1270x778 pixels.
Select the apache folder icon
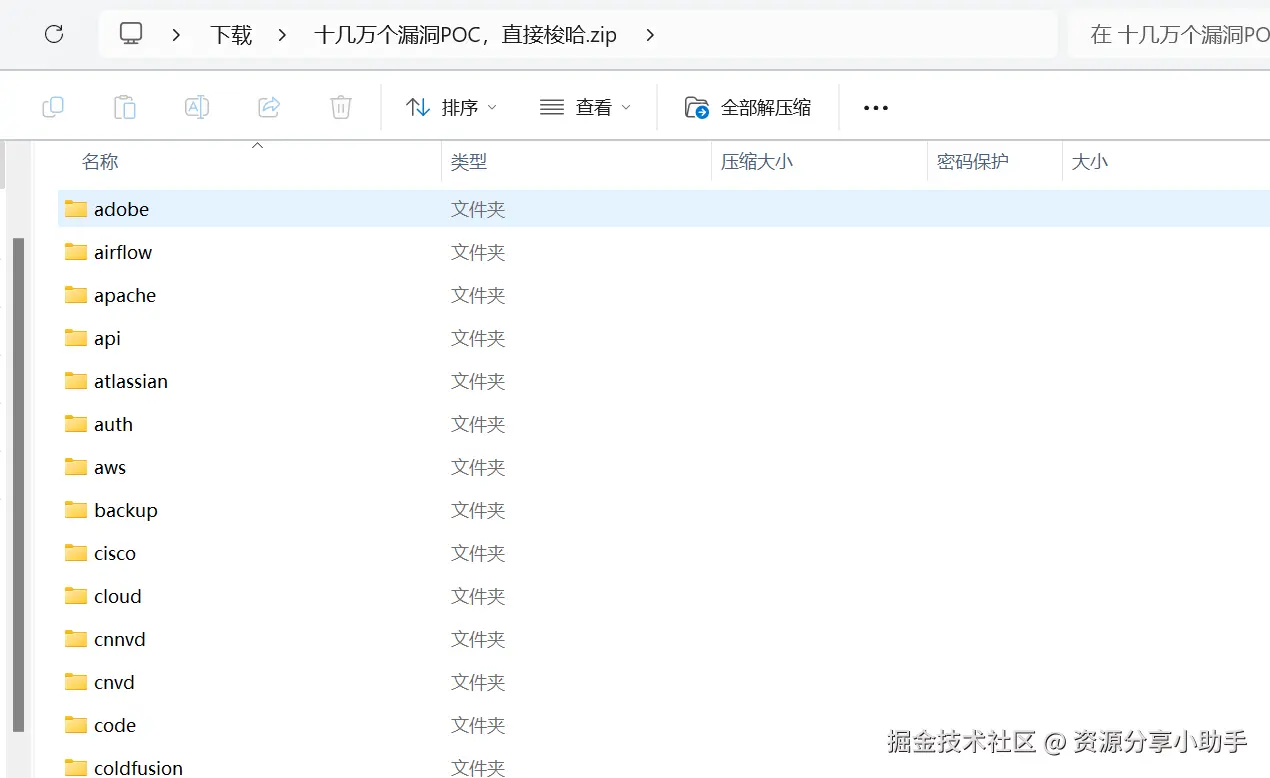(x=76, y=295)
